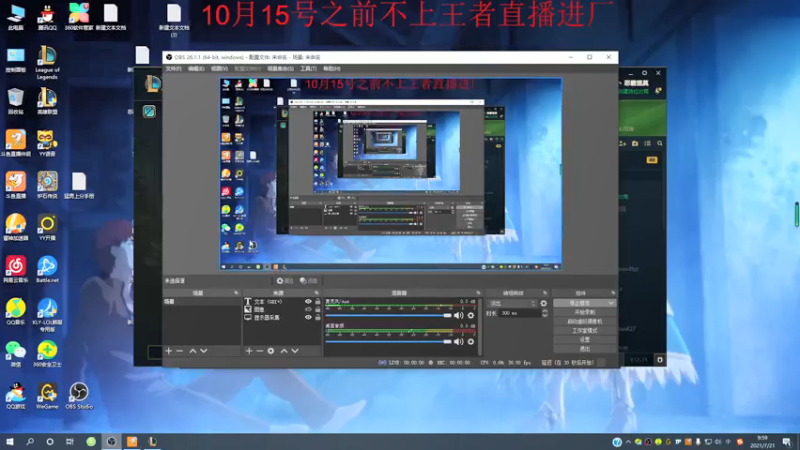Screen dimensions: 800x450
Task: Toggle the lock on the 文本 (GDI+) source
Action: 318,302
